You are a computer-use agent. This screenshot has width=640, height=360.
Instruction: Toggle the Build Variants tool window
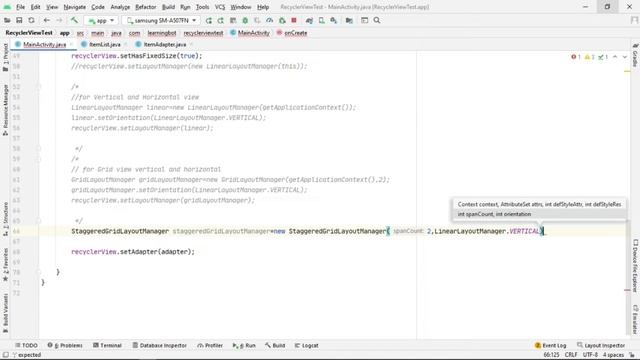[5, 313]
